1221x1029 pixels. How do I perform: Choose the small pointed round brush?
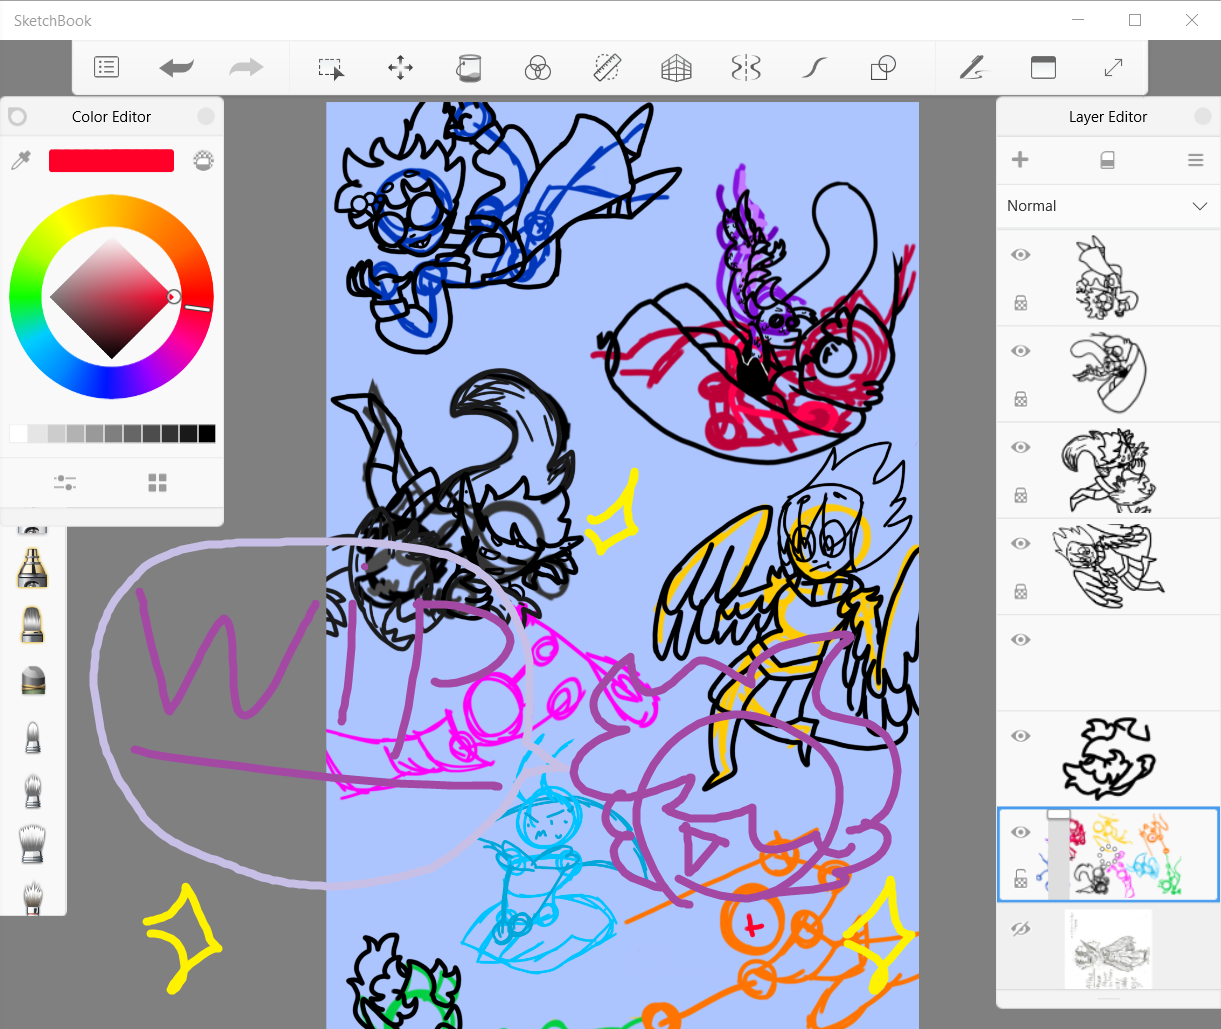click(x=33, y=738)
